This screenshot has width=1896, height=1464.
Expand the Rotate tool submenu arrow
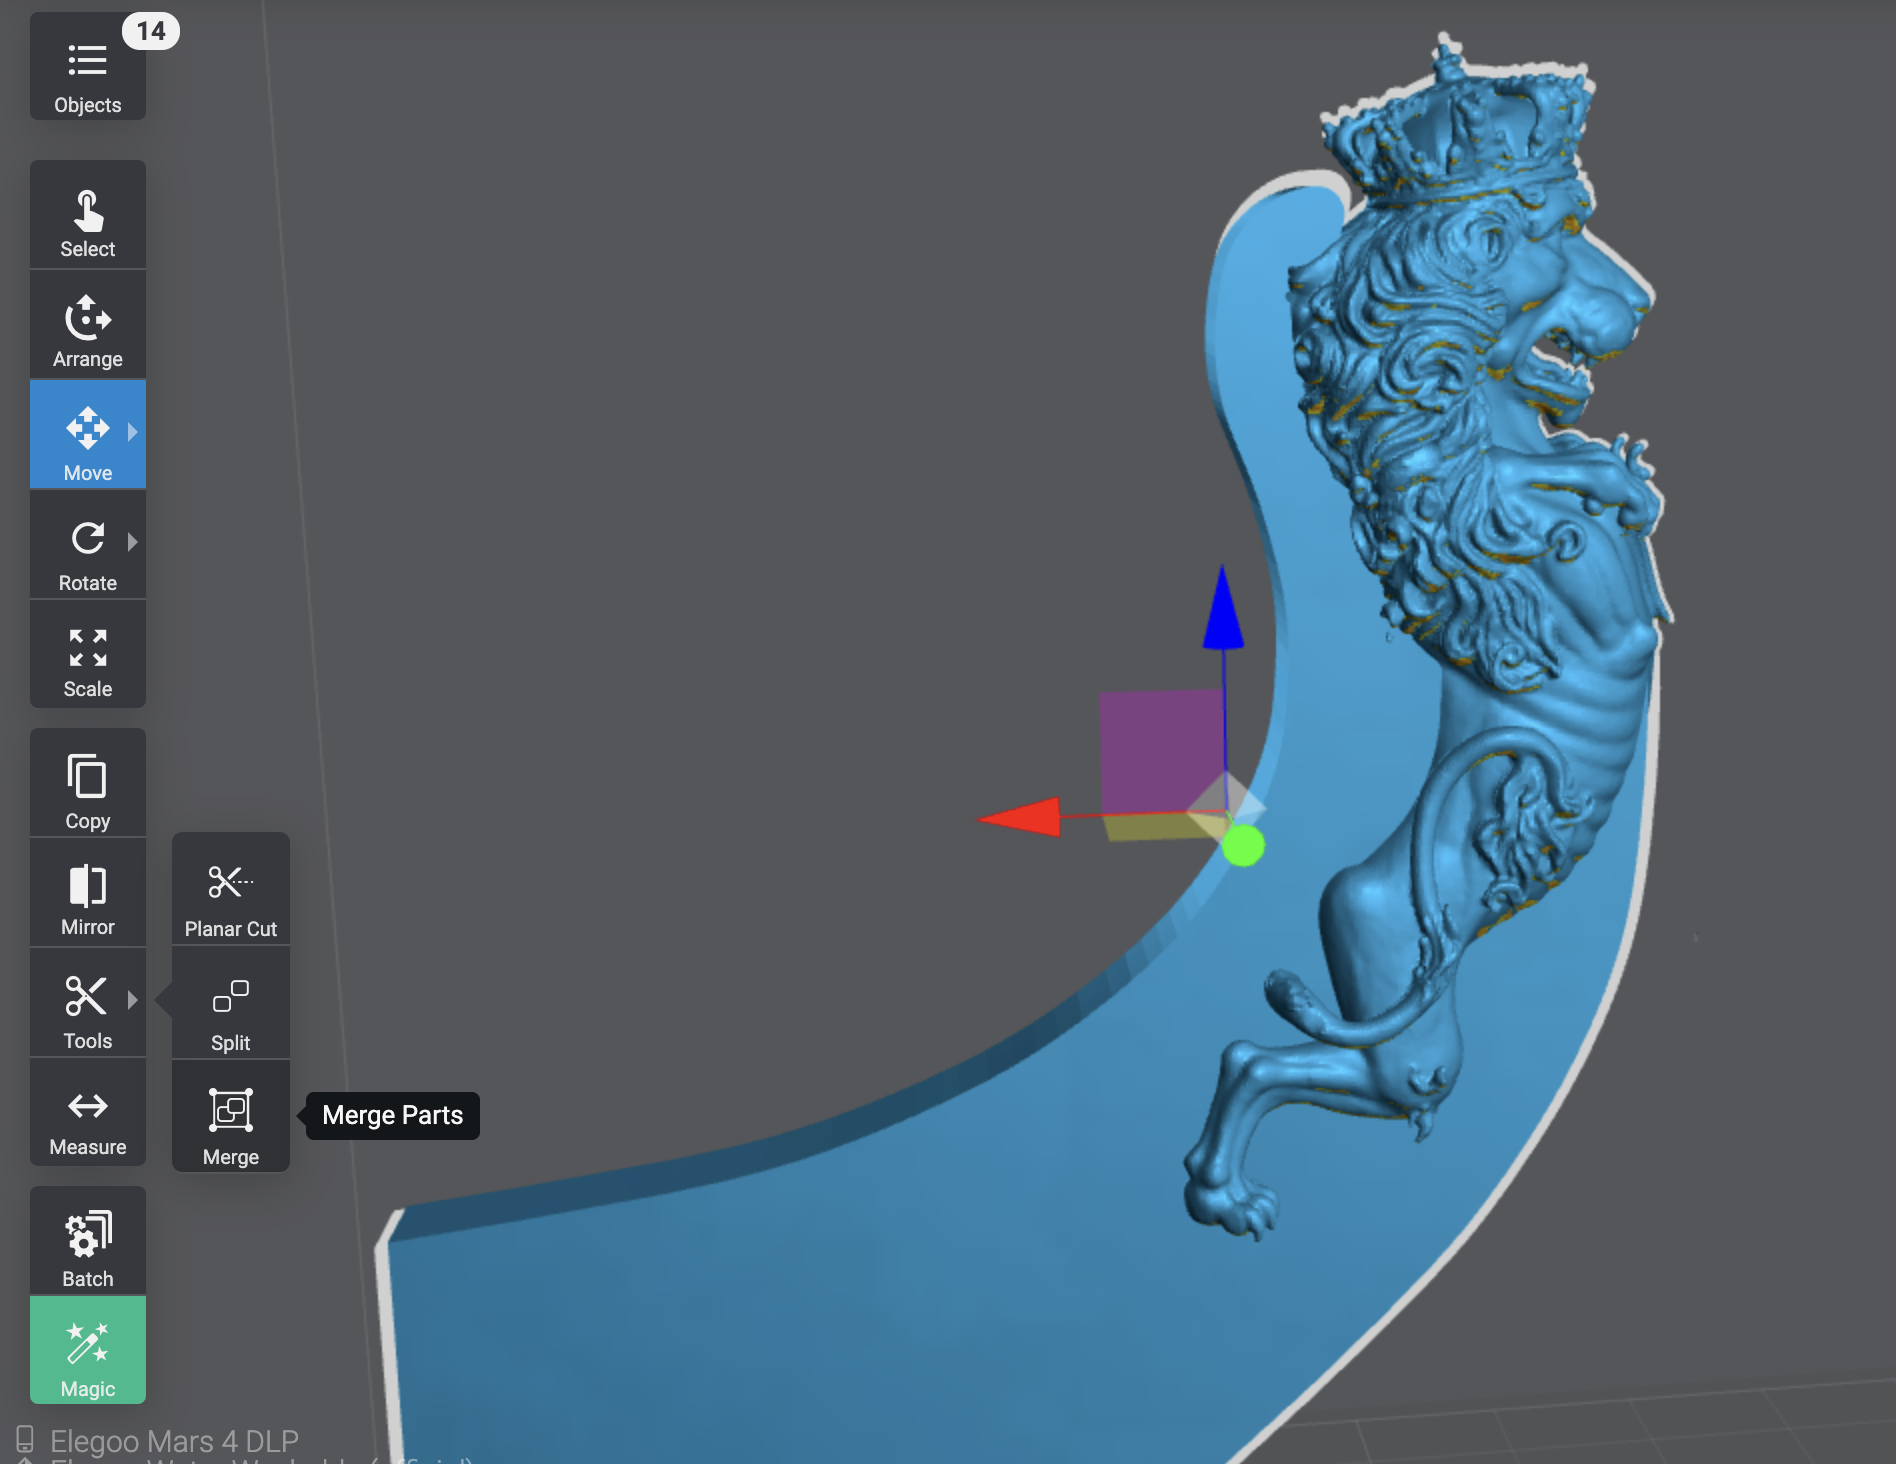coord(133,542)
